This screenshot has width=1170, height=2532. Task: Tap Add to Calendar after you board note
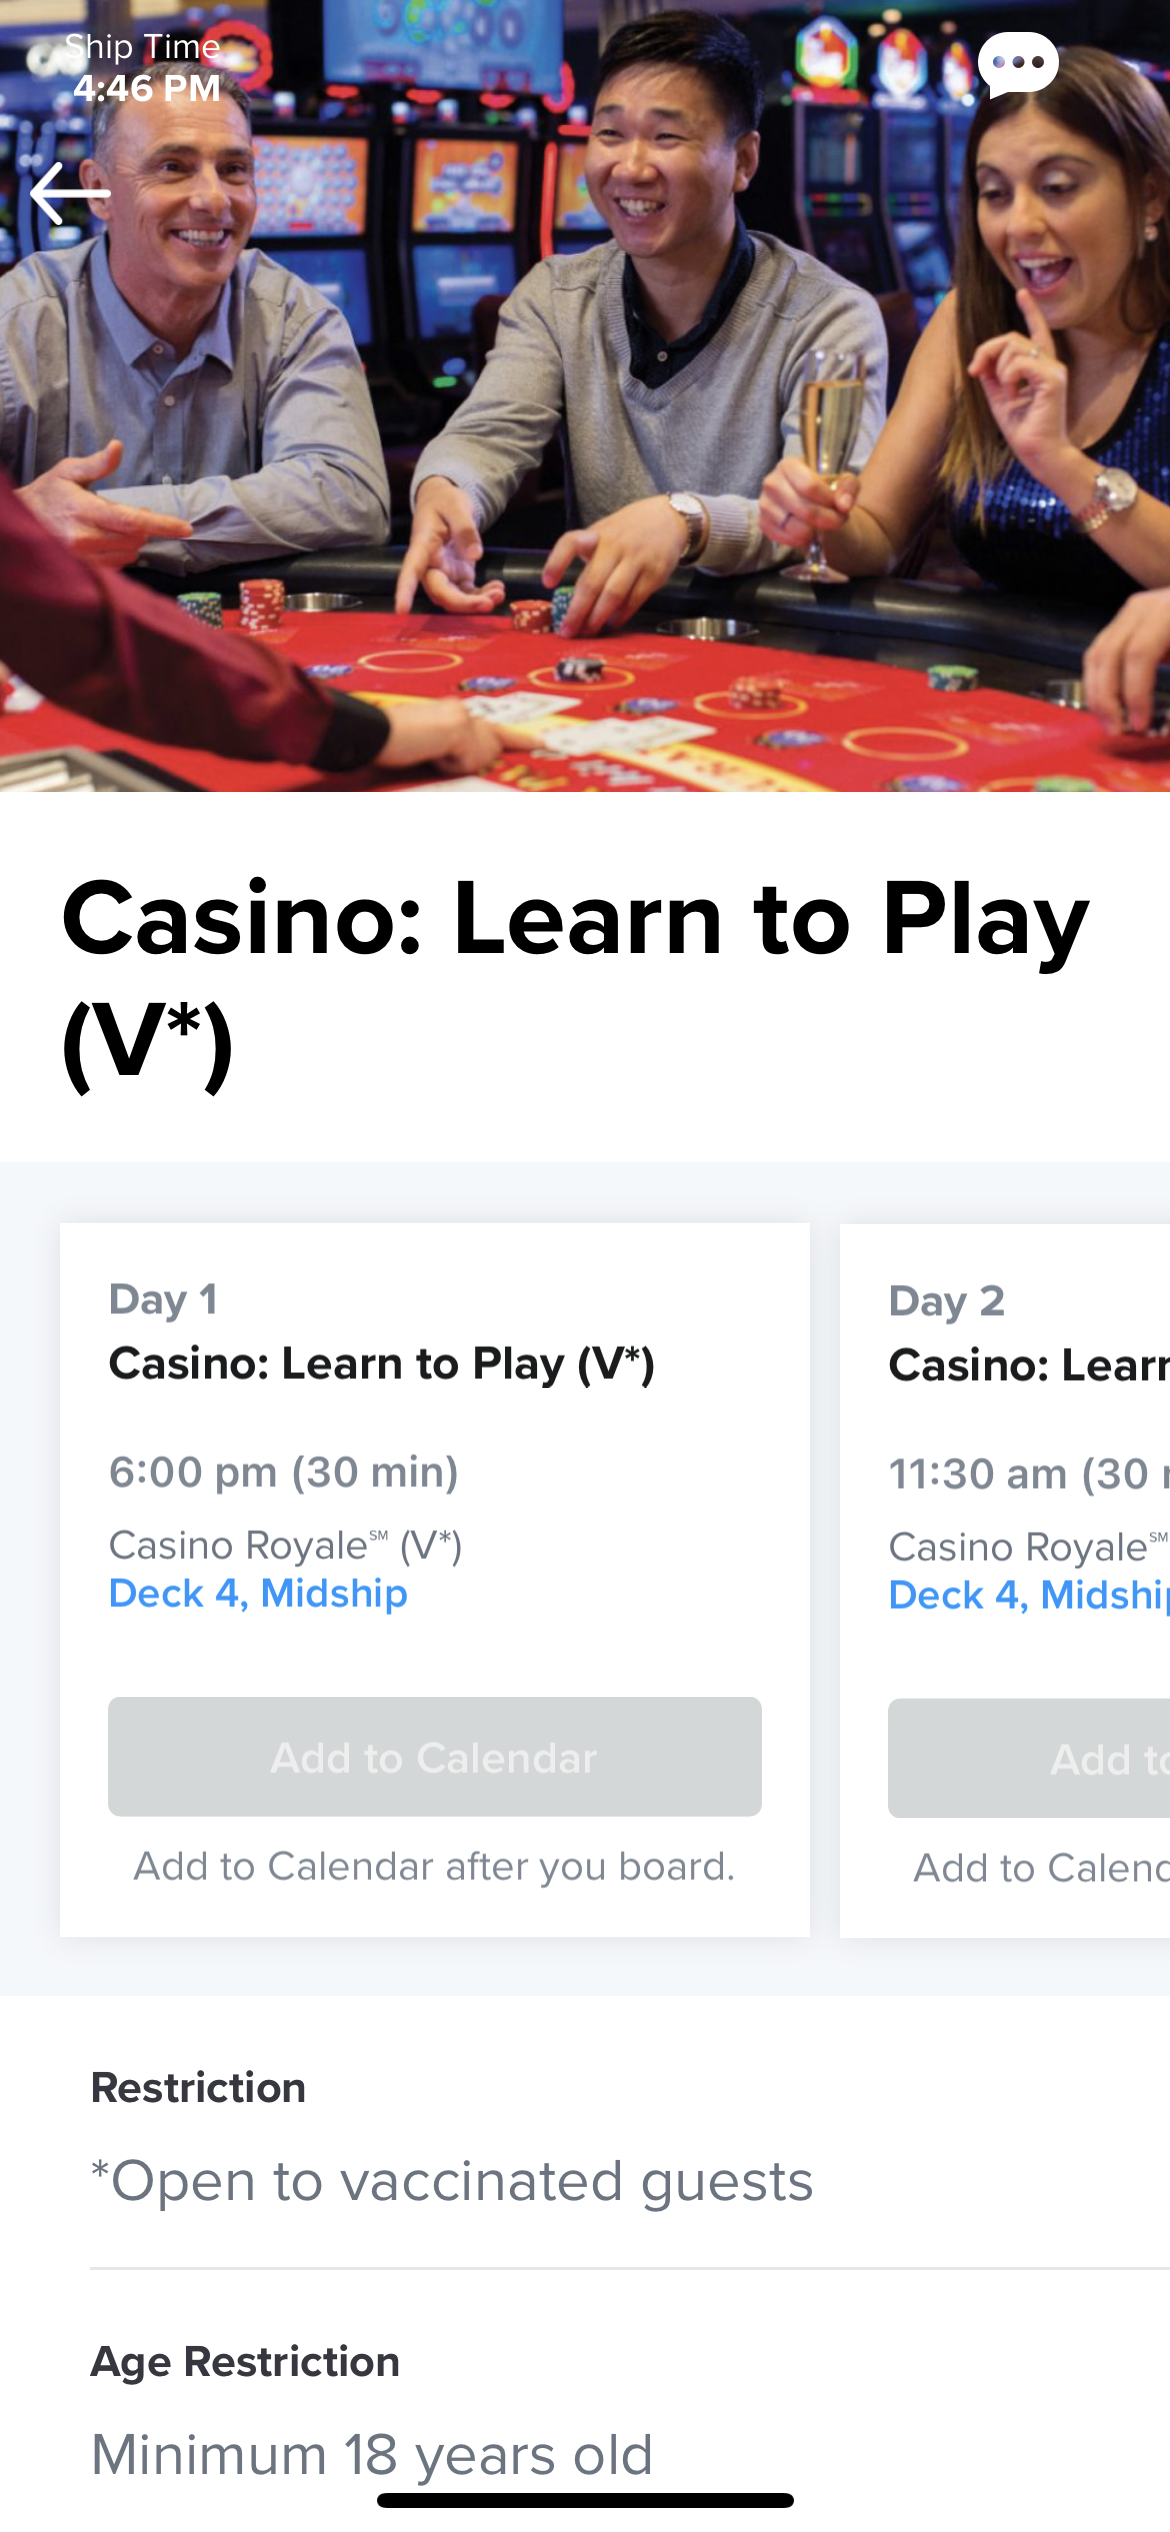click(435, 1867)
